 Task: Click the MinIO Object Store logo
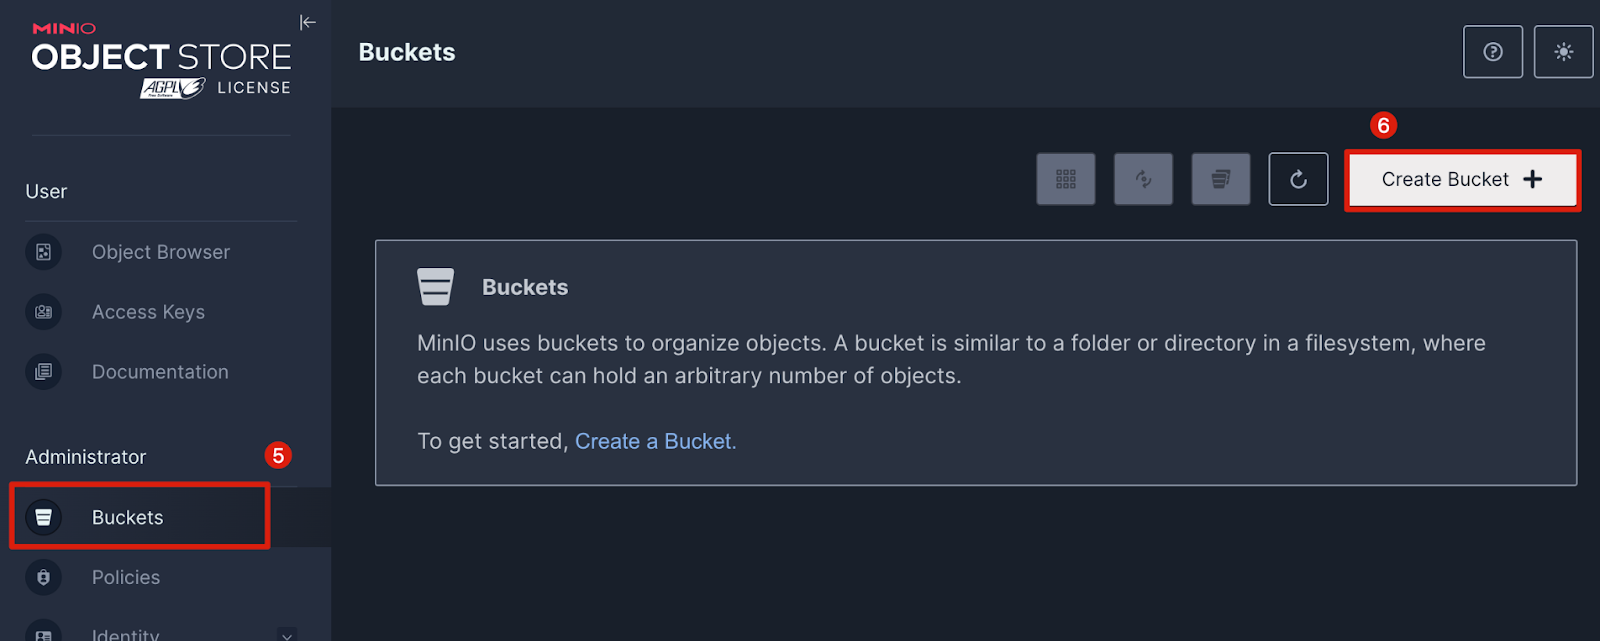pyautogui.click(x=161, y=60)
